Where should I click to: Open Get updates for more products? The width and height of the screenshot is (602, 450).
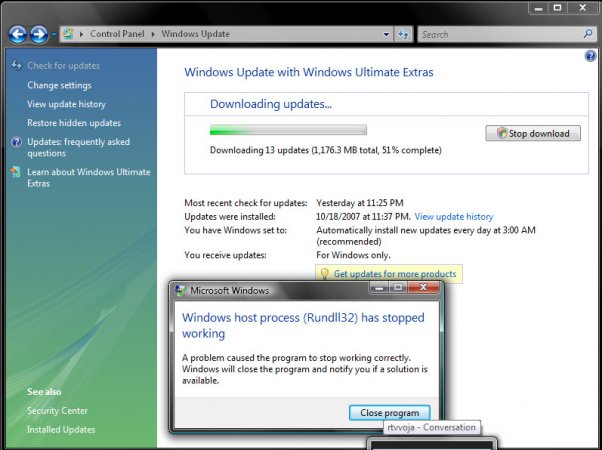pos(395,274)
